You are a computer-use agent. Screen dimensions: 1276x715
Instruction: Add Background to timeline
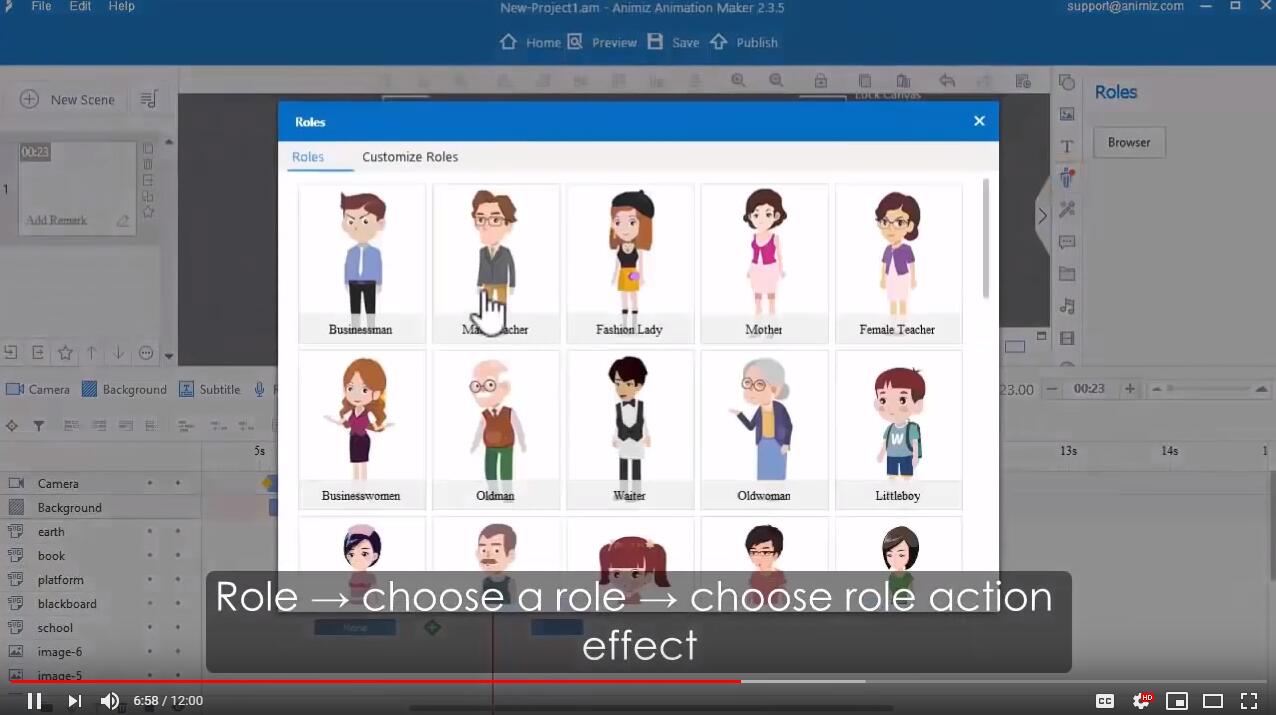click(x=124, y=389)
